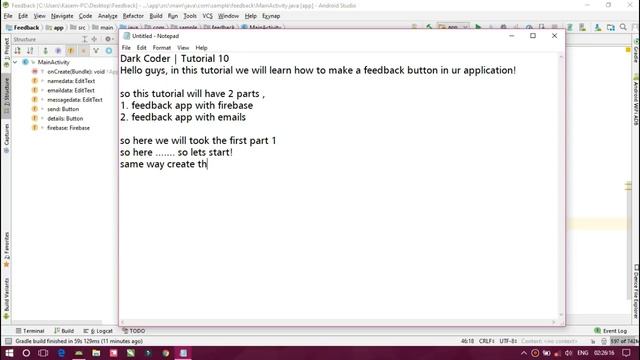This screenshot has width=640, height=360.
Task: Click src breadcrumb in navigation bar
Action: [78, 27]
